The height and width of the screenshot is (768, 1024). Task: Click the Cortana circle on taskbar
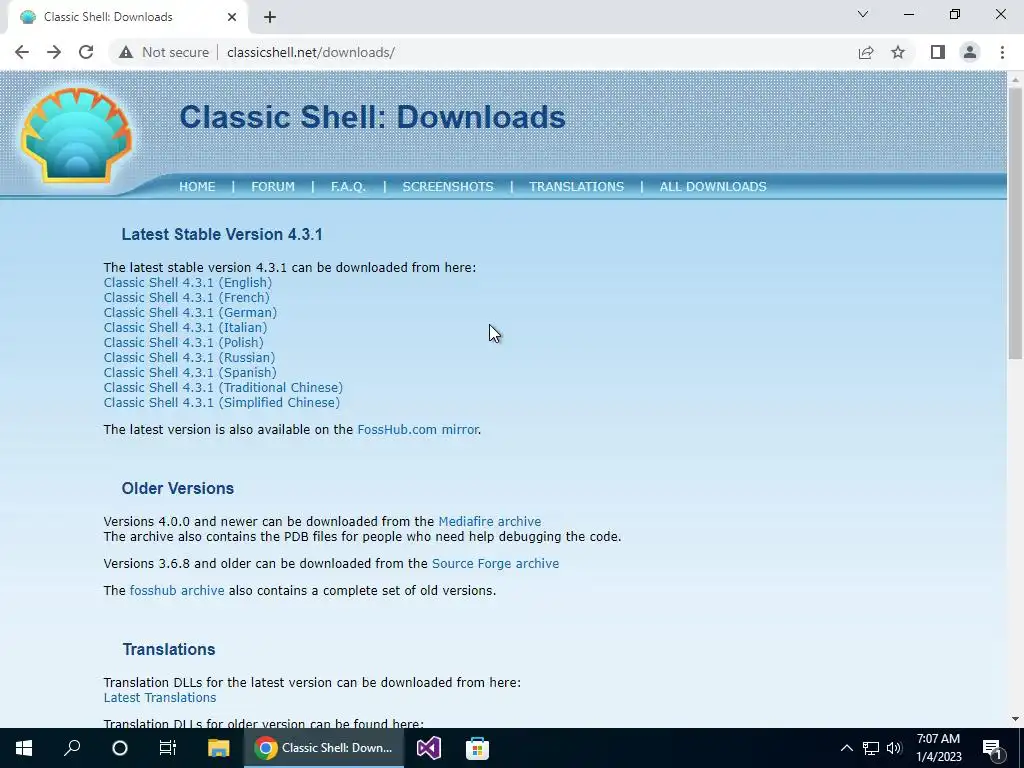coord(120,748)
